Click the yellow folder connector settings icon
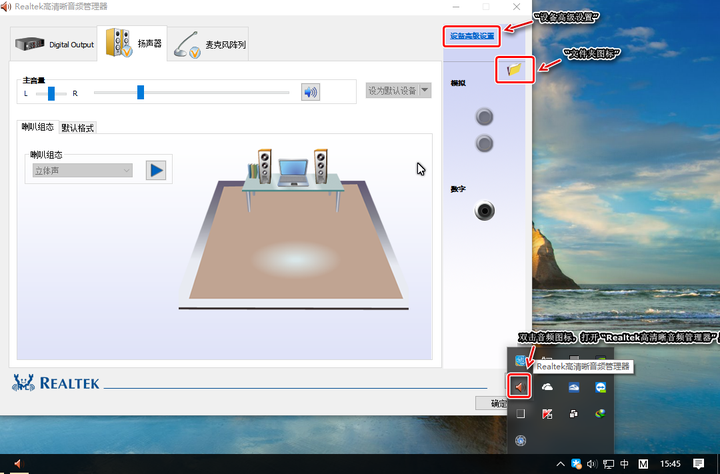The width and height of the screenshot is (720, 474). click(x=514, y=70)
